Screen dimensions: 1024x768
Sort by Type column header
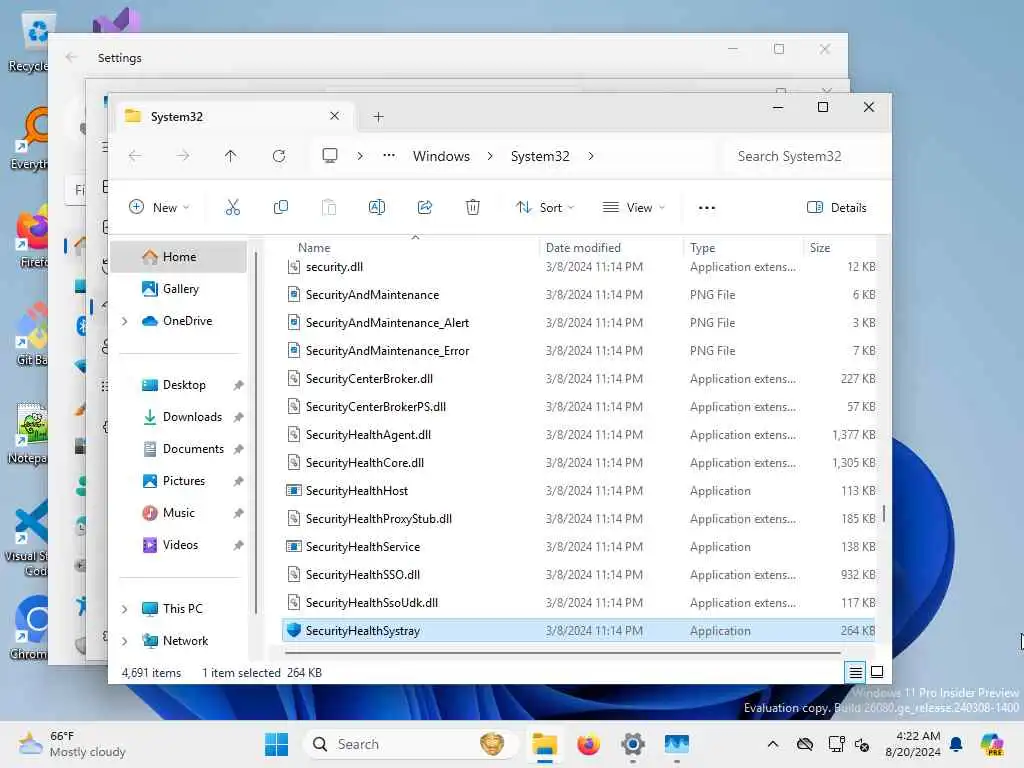[703, 248]
